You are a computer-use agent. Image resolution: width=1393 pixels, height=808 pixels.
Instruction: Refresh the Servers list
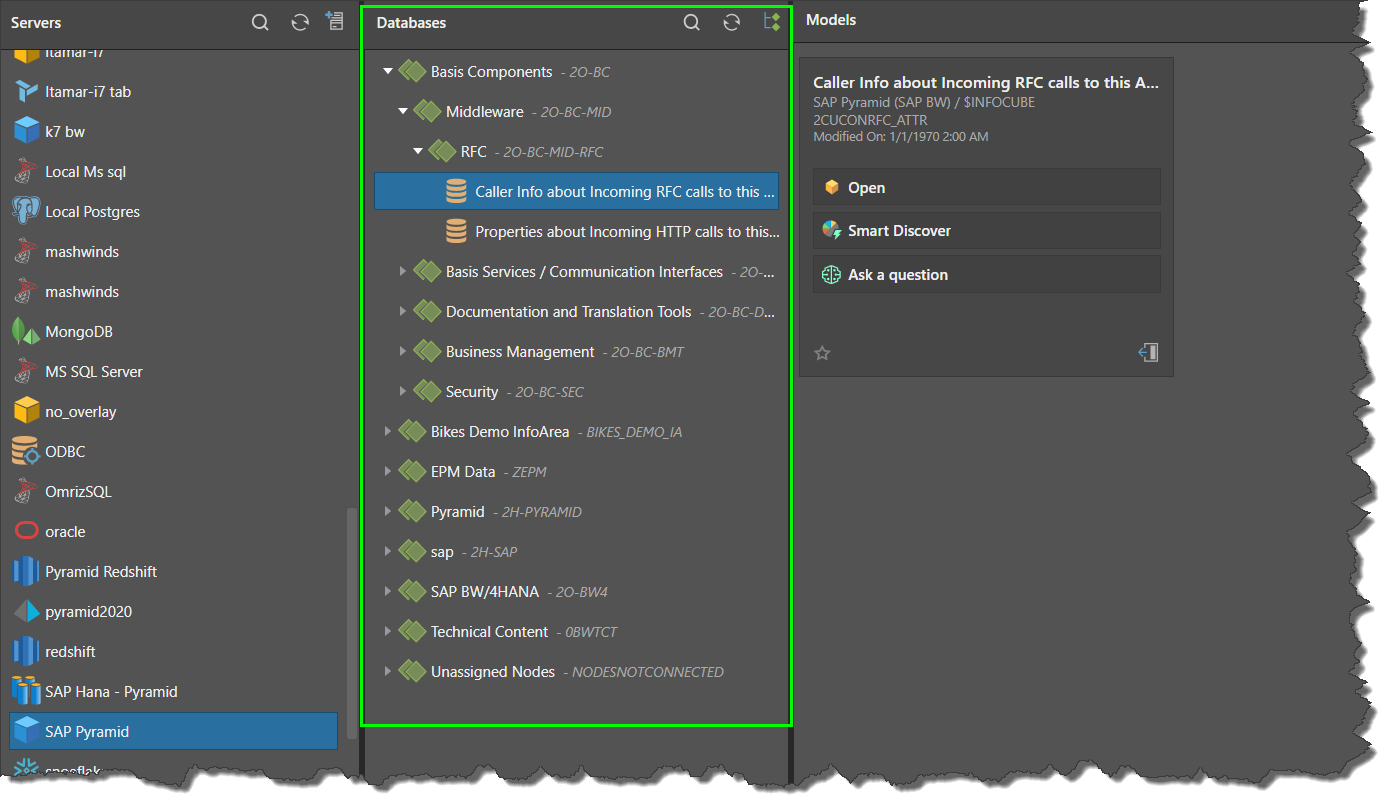tap(300, 23)
